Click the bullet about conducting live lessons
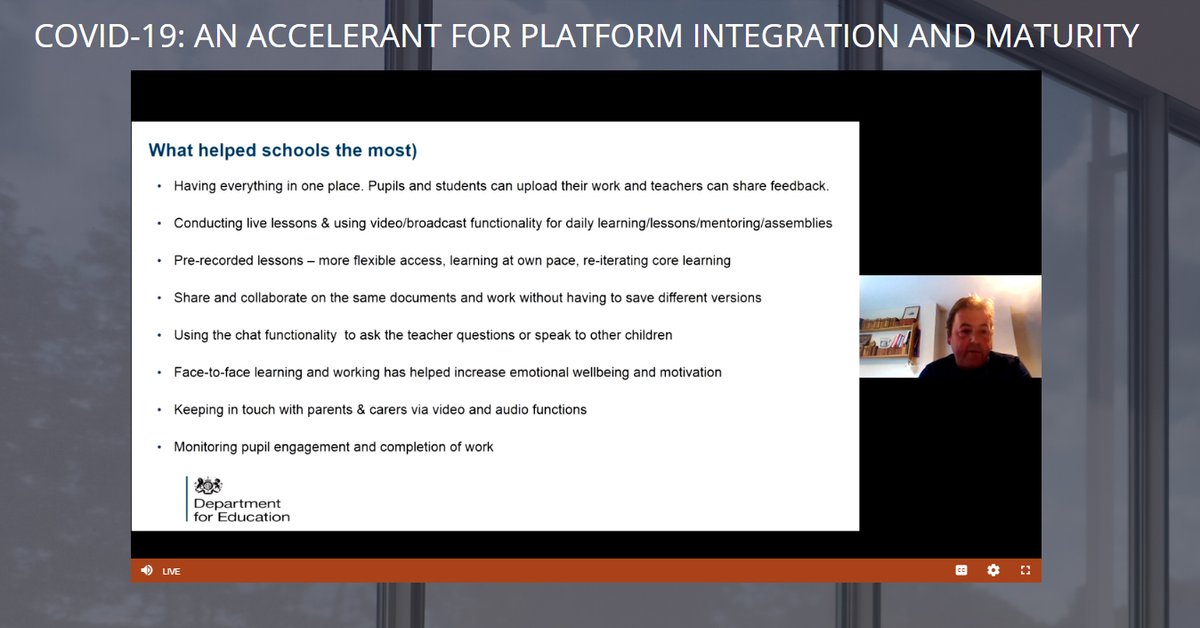The image size is (1200, 628). pyautogui.click(x=503, y=223)
